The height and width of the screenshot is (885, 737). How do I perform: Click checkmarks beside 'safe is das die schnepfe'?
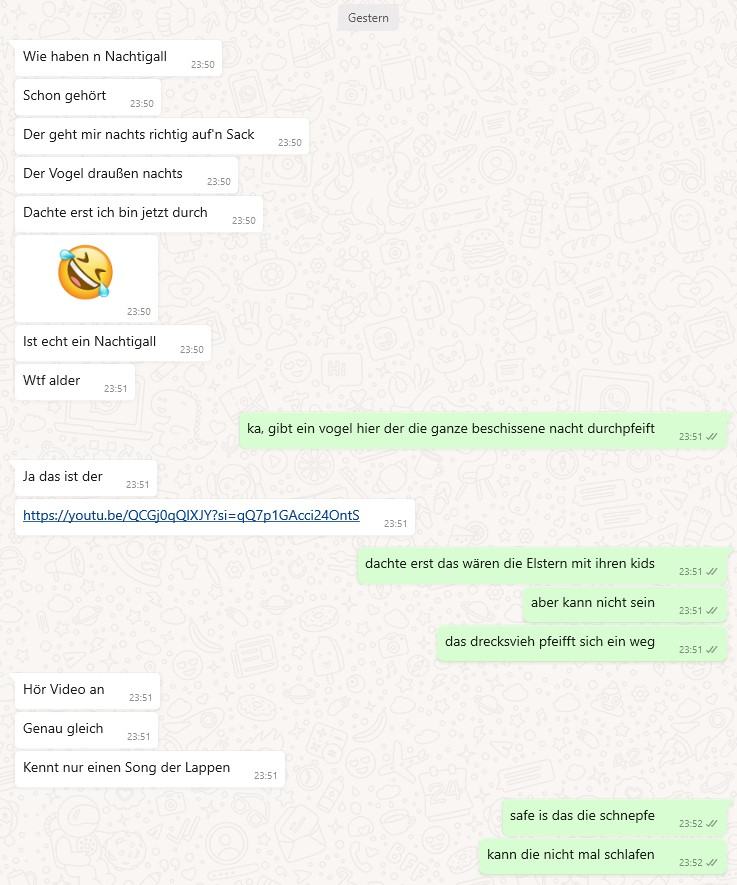tap(712, 823)
